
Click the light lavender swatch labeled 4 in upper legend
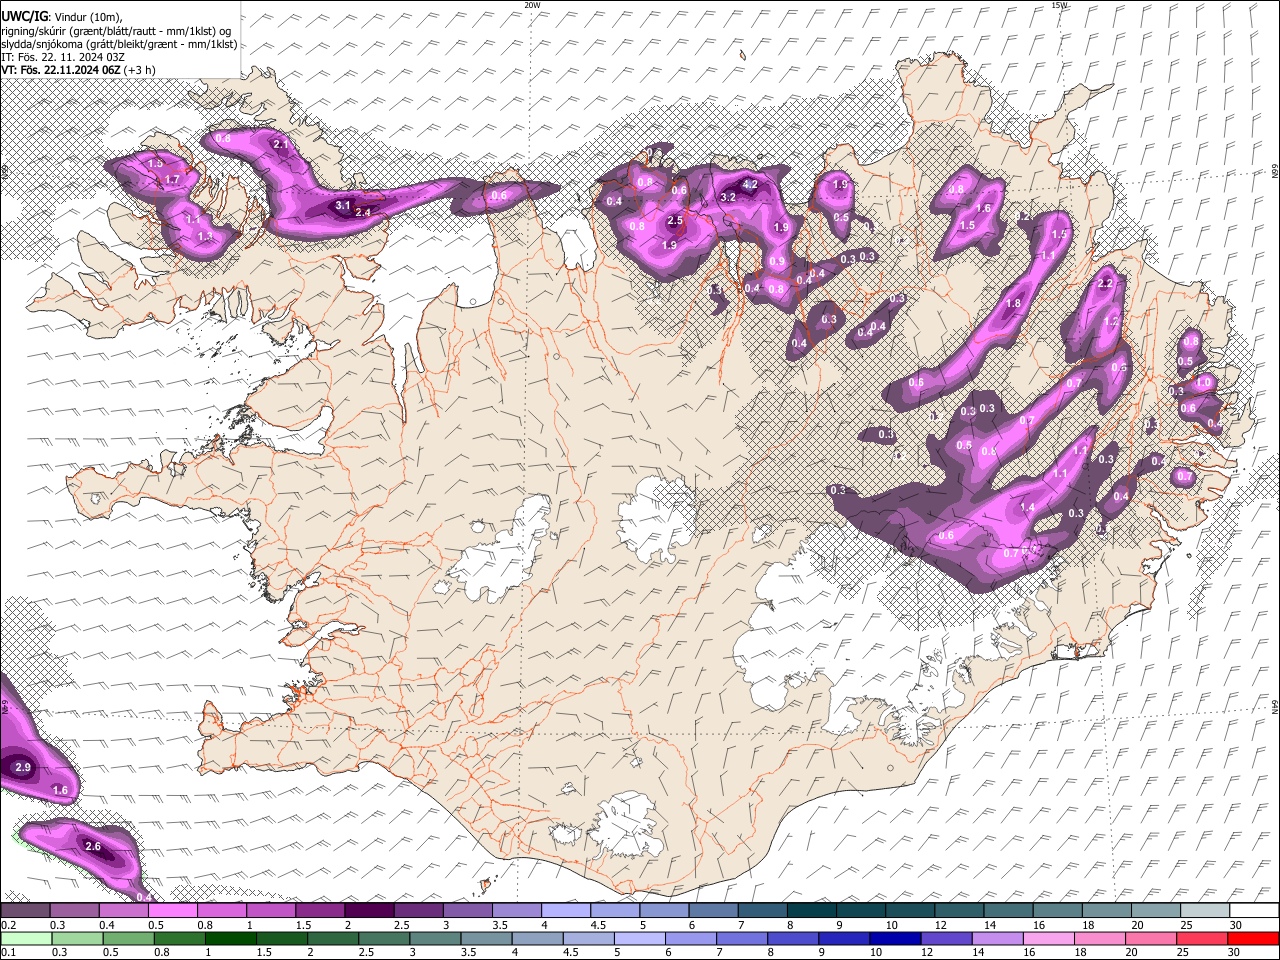tap(564, 911)
